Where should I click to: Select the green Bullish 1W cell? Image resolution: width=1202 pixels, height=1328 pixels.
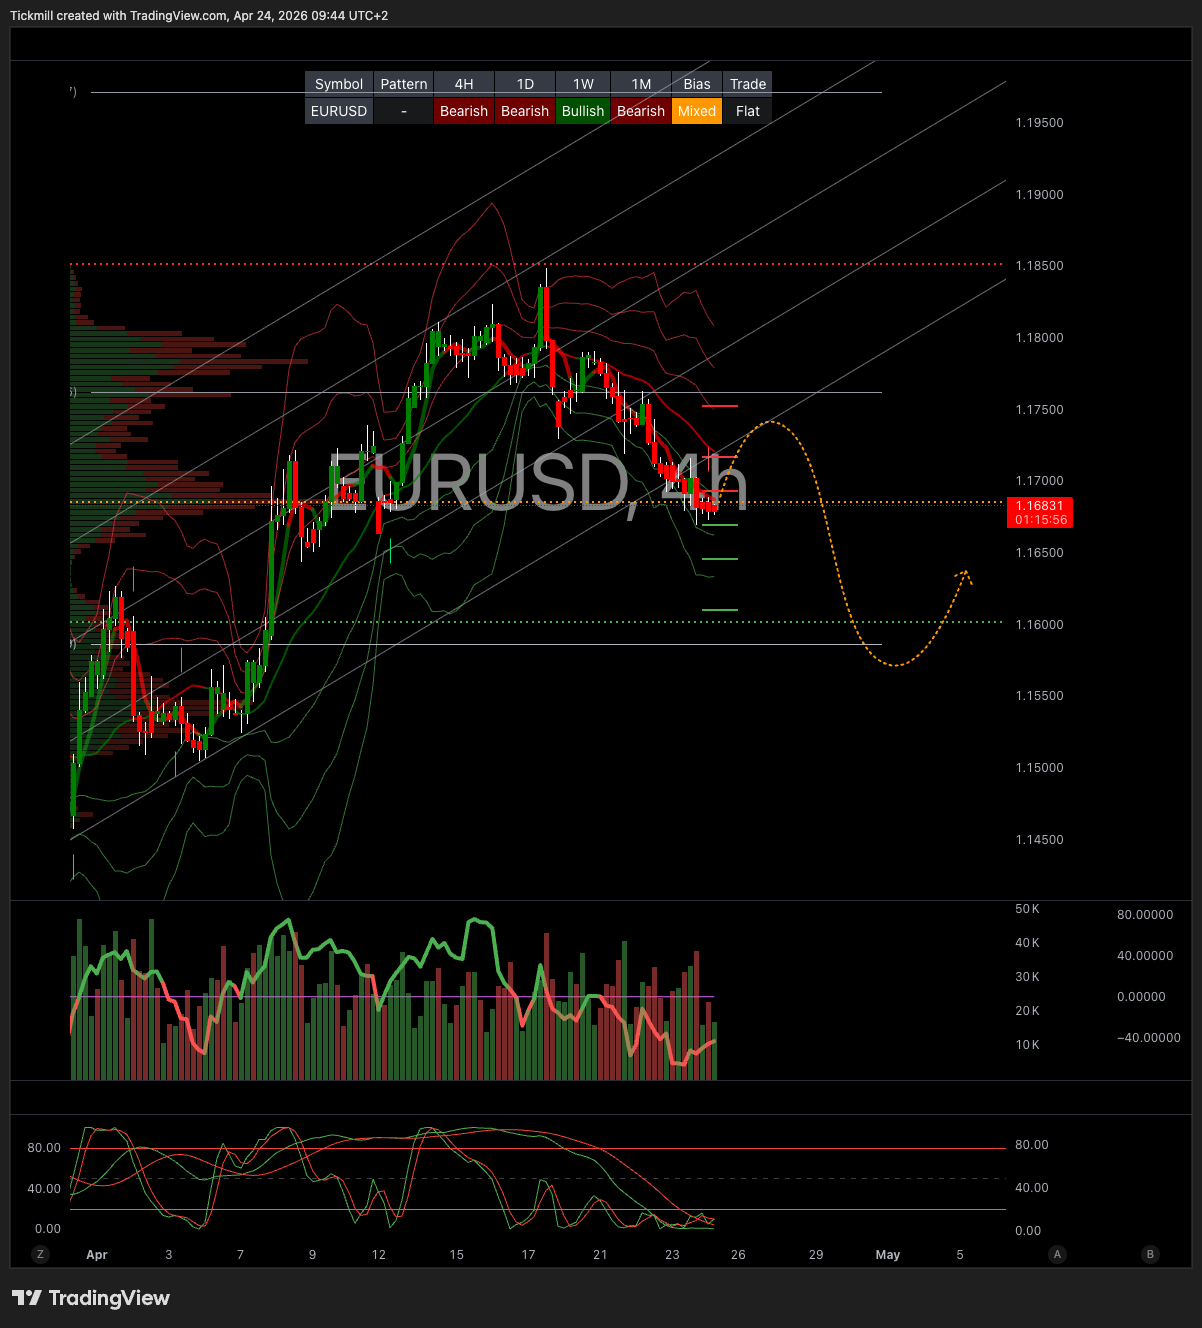coord(583,111)
